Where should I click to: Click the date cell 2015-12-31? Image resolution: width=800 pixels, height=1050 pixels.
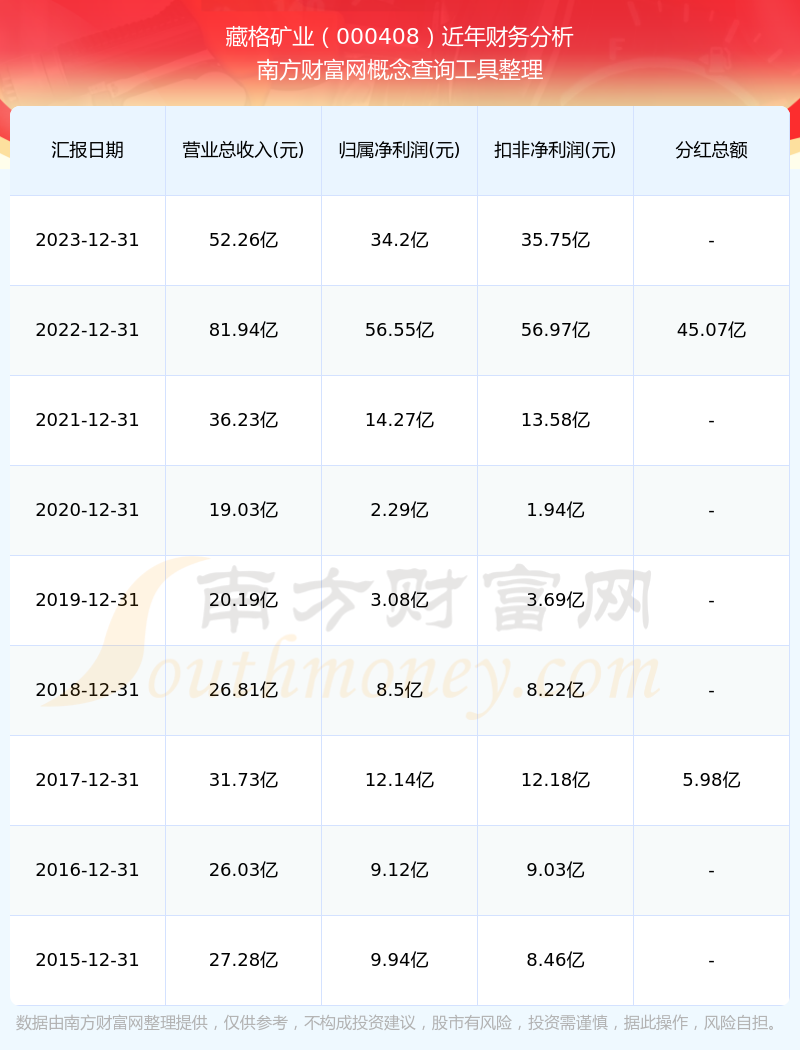[88, 960]
